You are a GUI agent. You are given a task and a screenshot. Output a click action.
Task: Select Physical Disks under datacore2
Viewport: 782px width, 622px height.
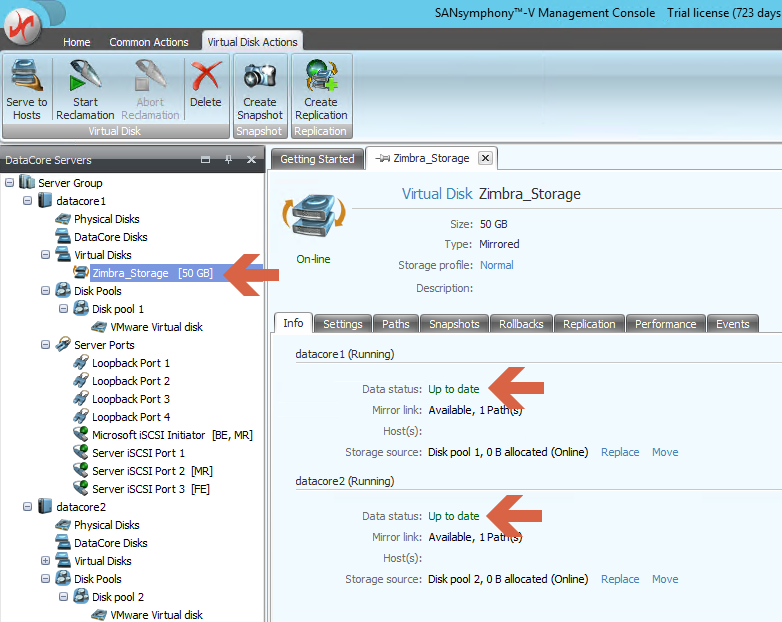(107, 525)
